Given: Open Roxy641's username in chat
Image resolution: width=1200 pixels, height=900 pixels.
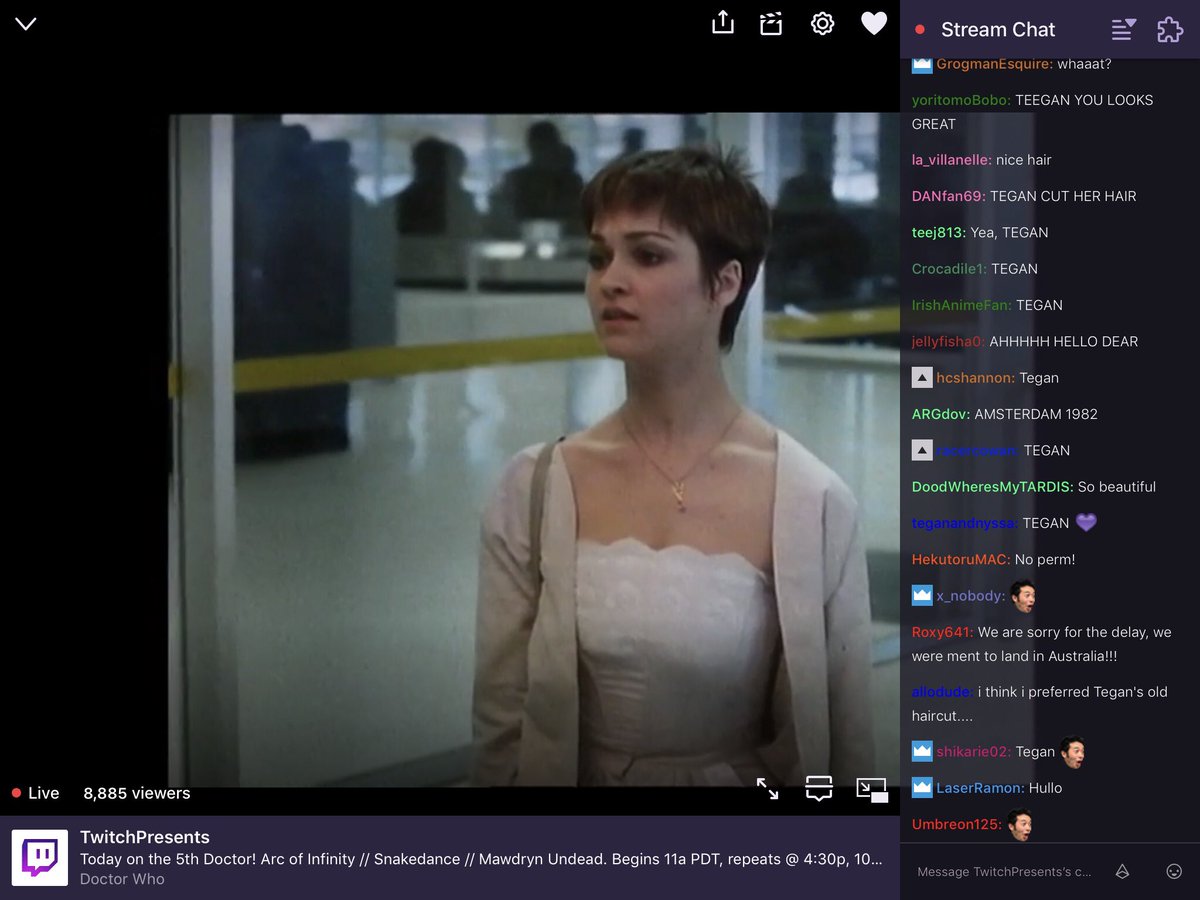Looking at the screenshot, I should [x=938, y=632].
